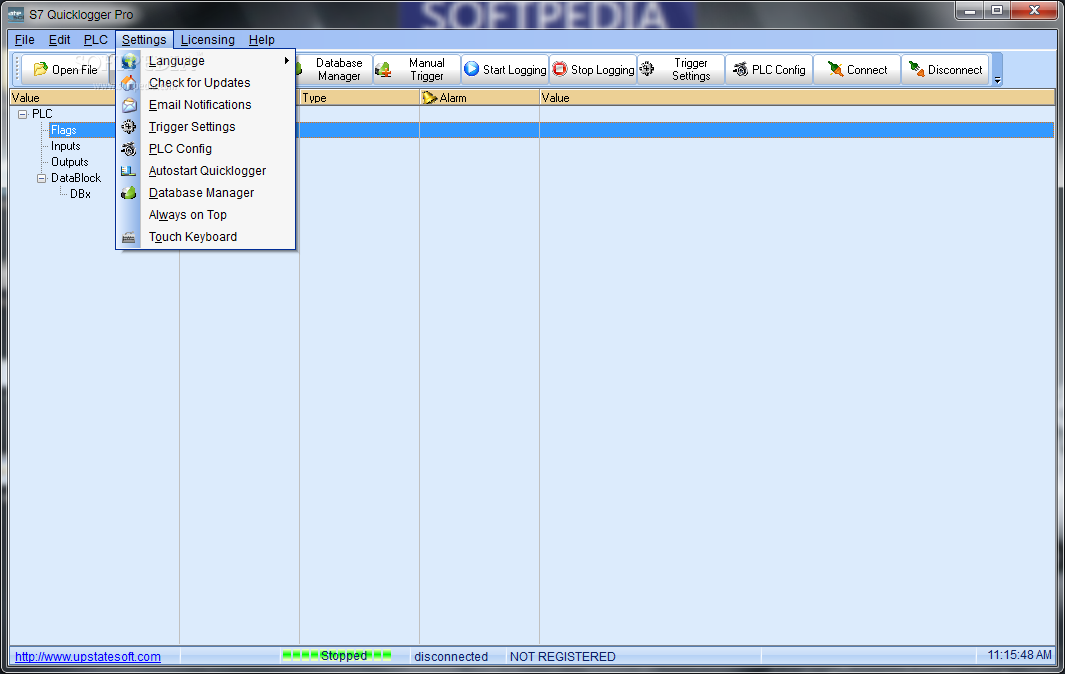Click the S7 Quicklogger Pro title bar icon
The width and height of the screenshot is (1065, 674).
point(16,14)
